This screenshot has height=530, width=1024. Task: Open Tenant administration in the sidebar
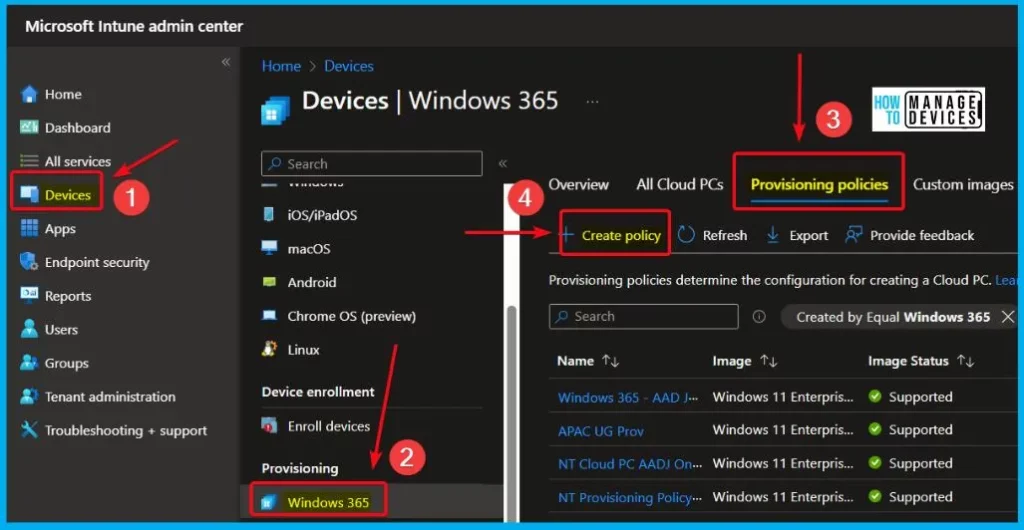[x=98, y=397]
